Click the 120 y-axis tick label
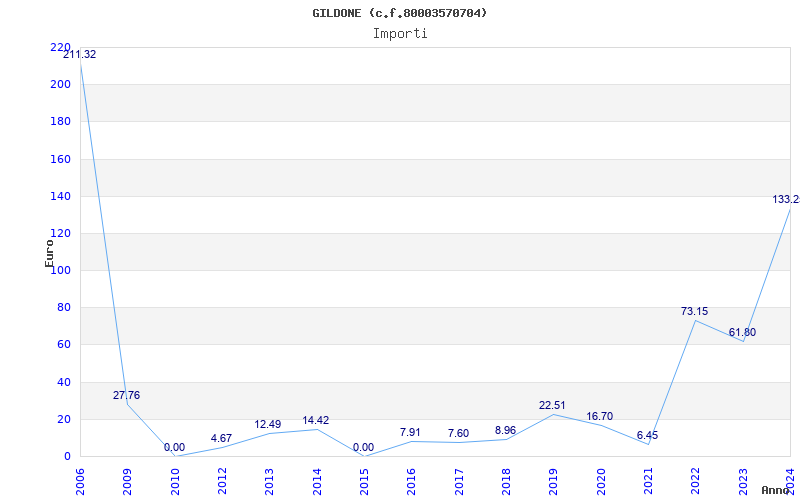Viewport: 800px width, 500px height. (x=60, y=234)
